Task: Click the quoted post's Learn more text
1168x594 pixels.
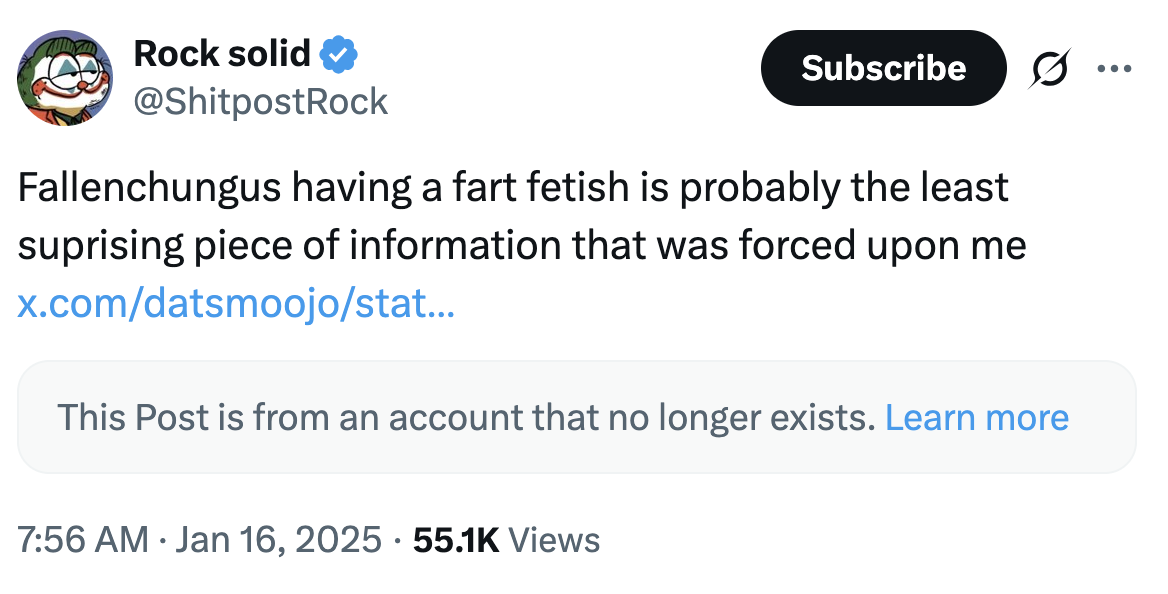Action: 978,417
